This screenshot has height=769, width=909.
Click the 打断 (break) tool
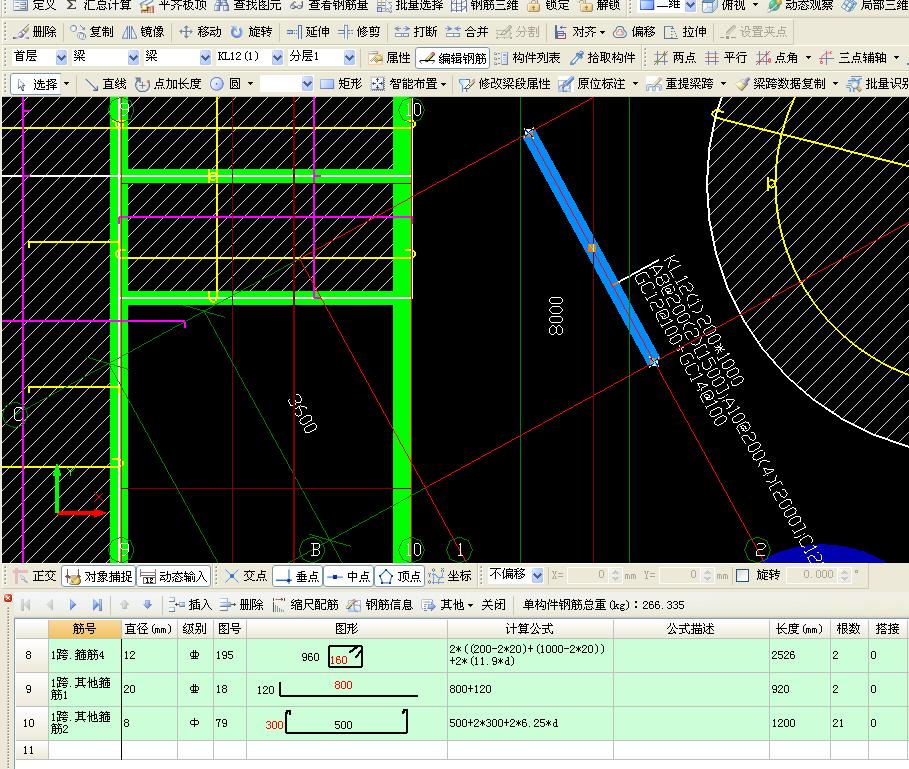[x=416, y=32]
